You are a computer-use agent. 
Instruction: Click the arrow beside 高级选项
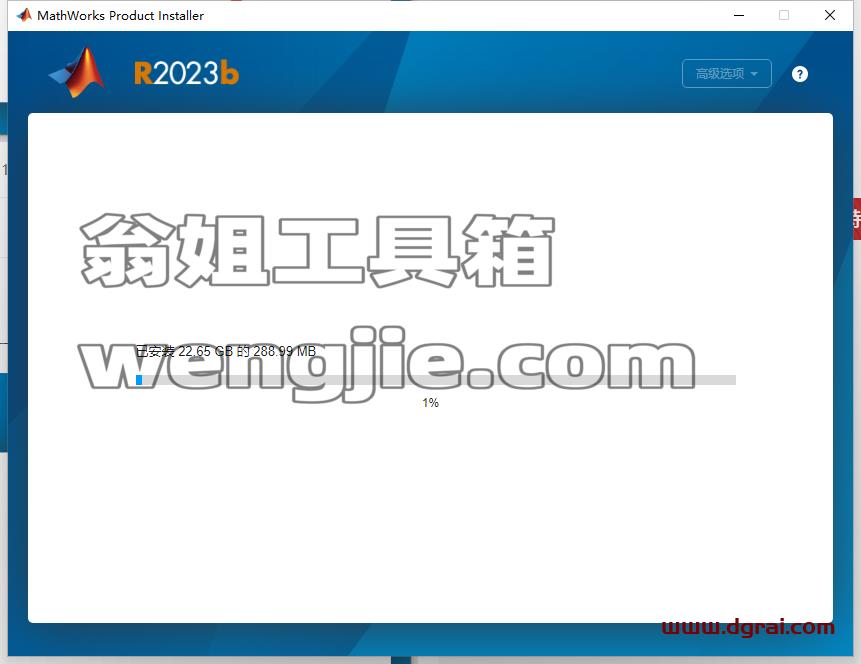point(754,74)
